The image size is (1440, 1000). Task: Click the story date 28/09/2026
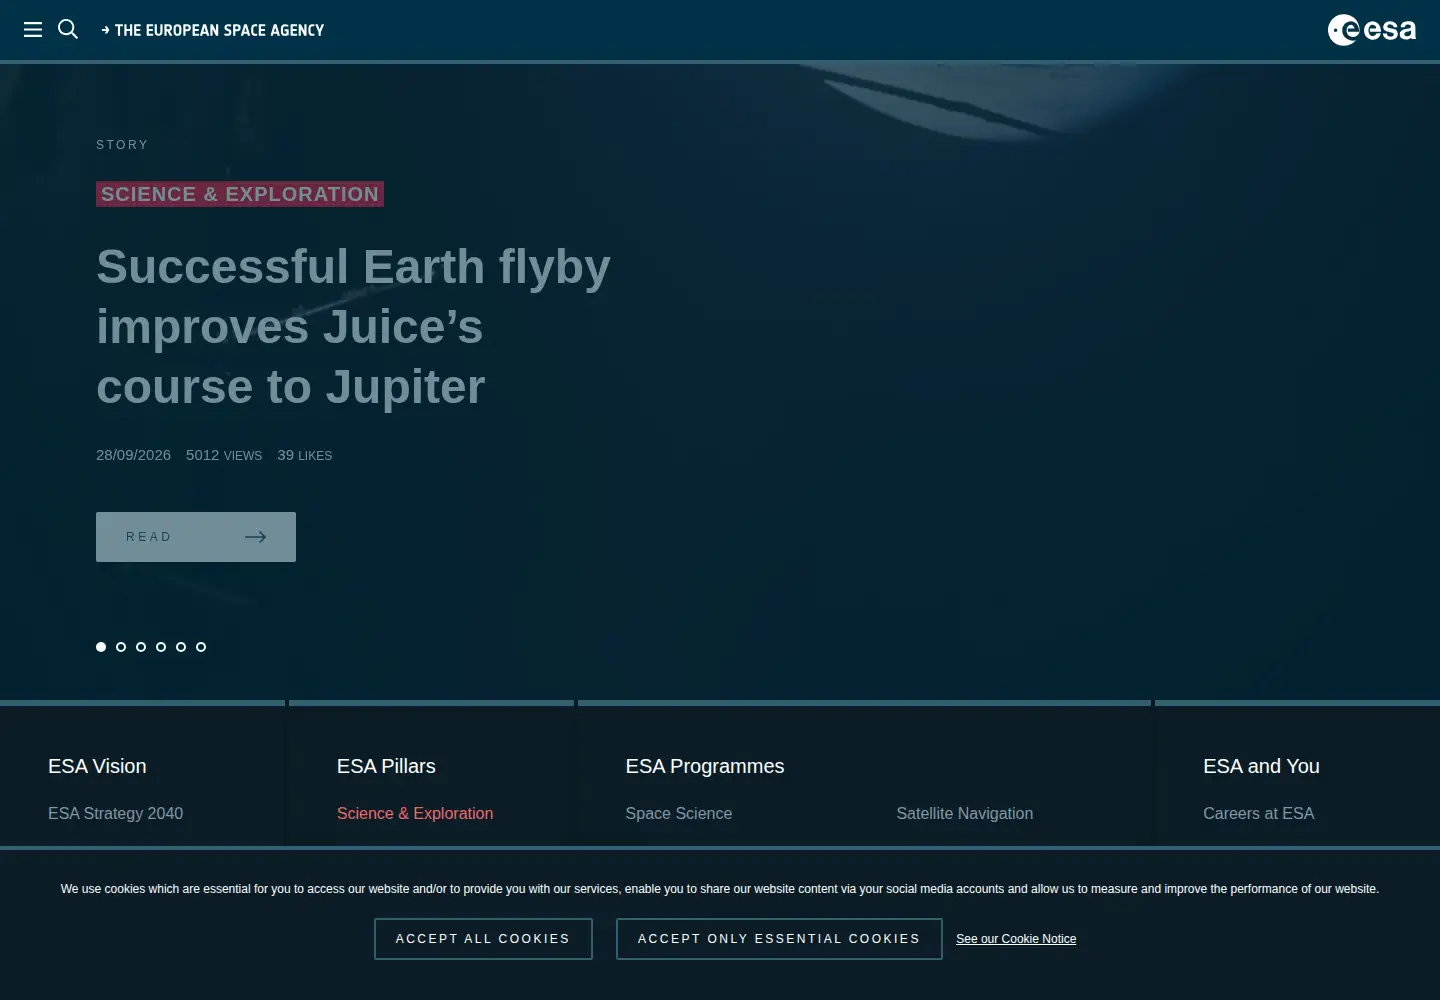click(133, 455)
